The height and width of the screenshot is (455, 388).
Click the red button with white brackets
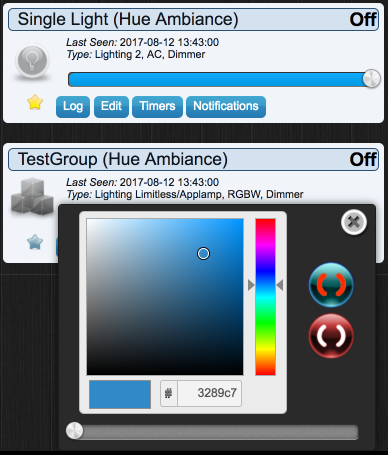tap(331, 336)
